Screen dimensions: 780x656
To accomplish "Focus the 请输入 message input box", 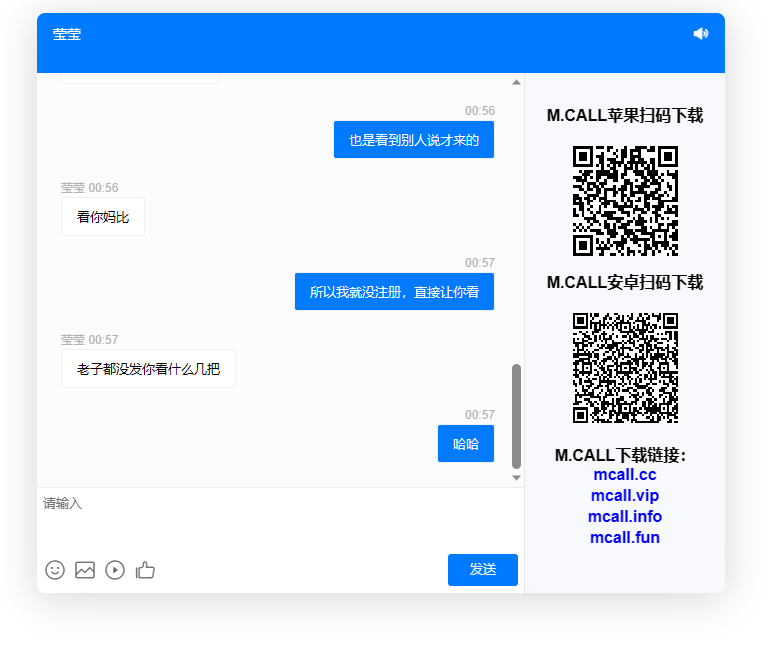I will click(280, 515).
